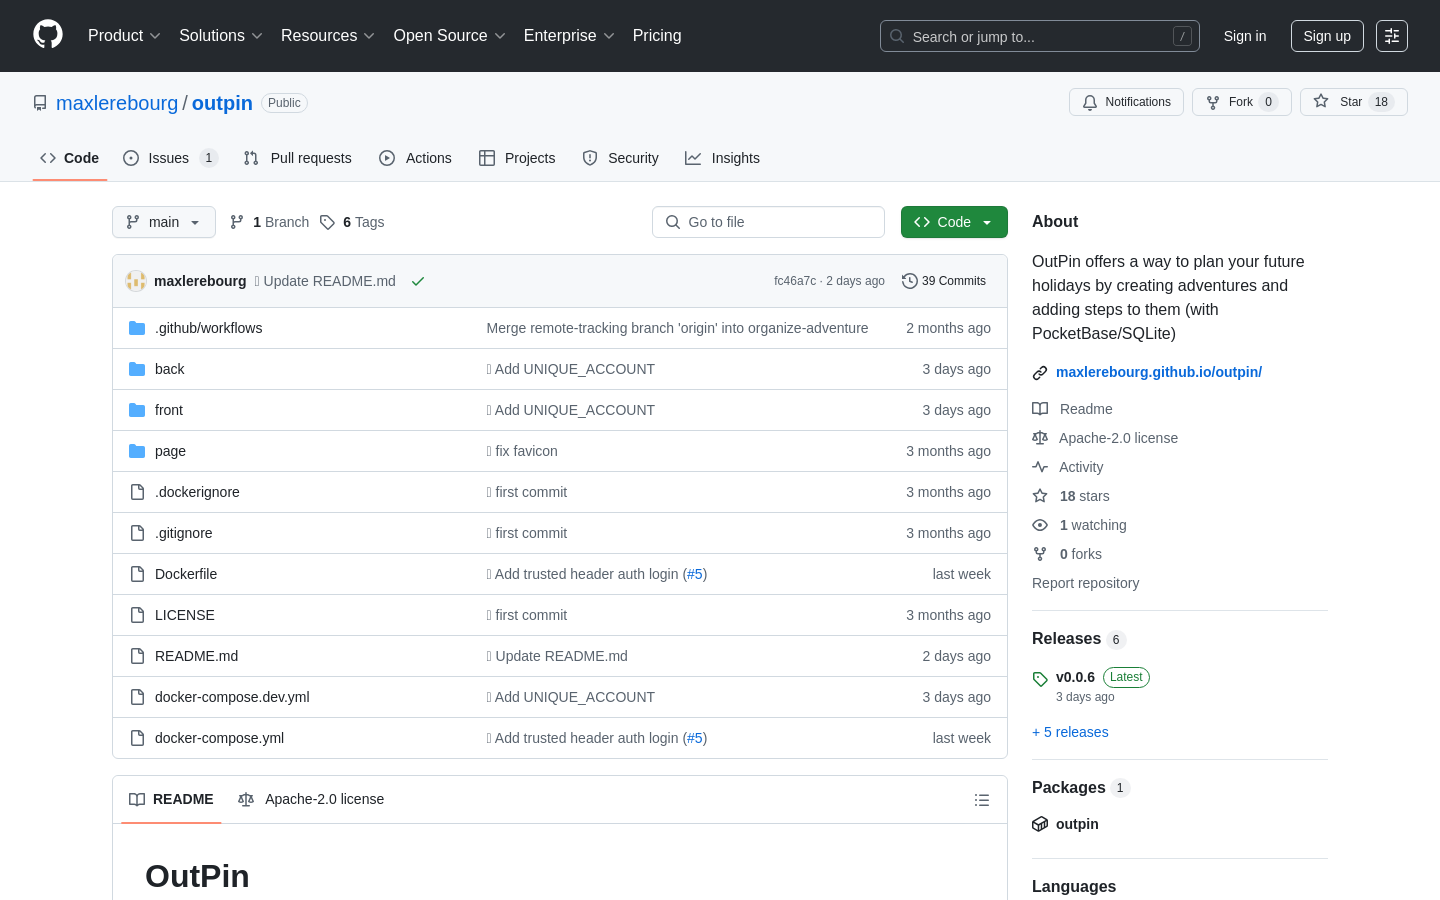
Task: Click the Notifications bell button
Action: pyautogui.click(x=1126, y=102)
